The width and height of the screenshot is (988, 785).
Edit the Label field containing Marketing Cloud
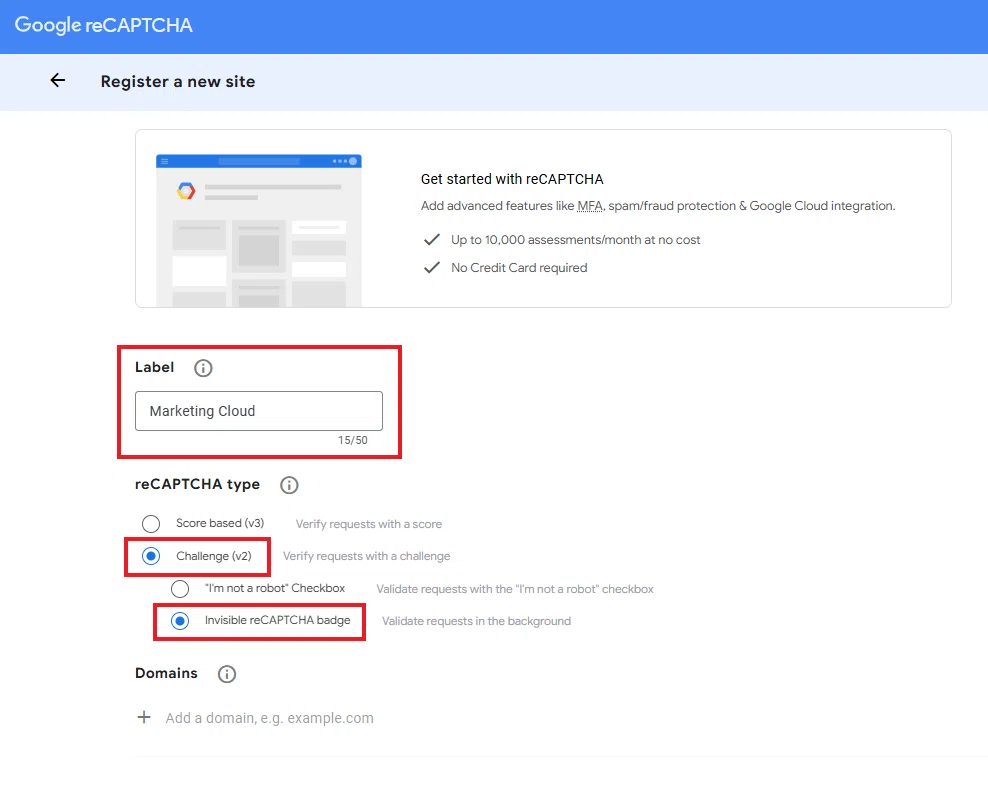(259, 411)
